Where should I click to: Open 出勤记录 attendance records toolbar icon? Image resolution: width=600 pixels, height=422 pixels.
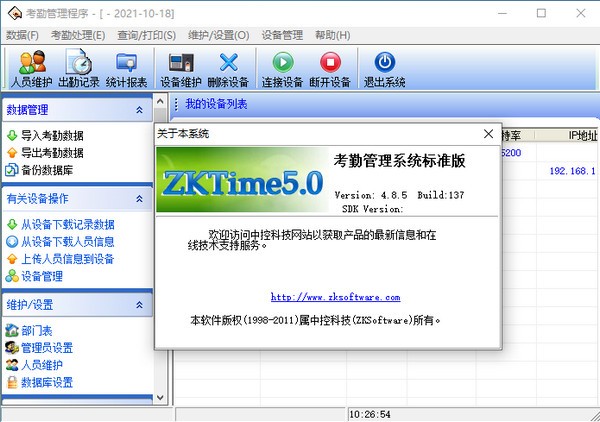79,61
